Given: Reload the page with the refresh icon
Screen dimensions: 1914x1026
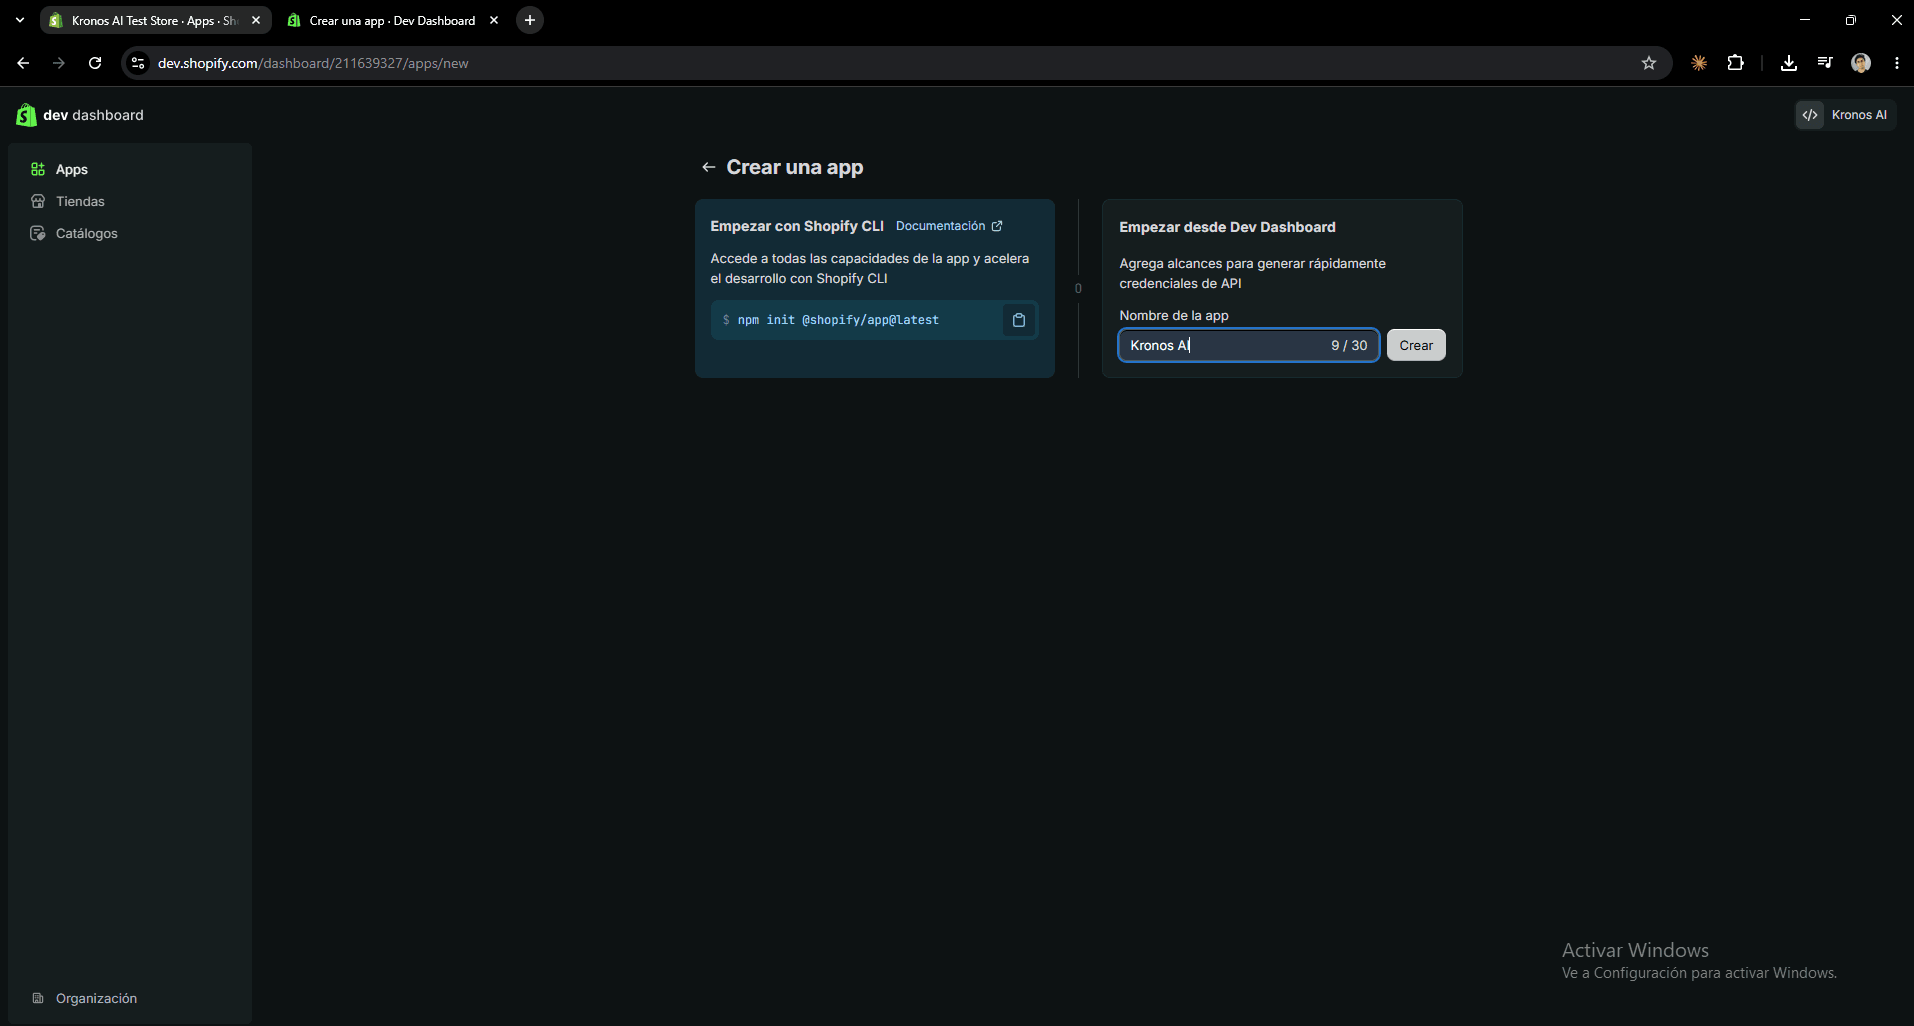Looking at the screenshot, I should click(x=95, y=63).
